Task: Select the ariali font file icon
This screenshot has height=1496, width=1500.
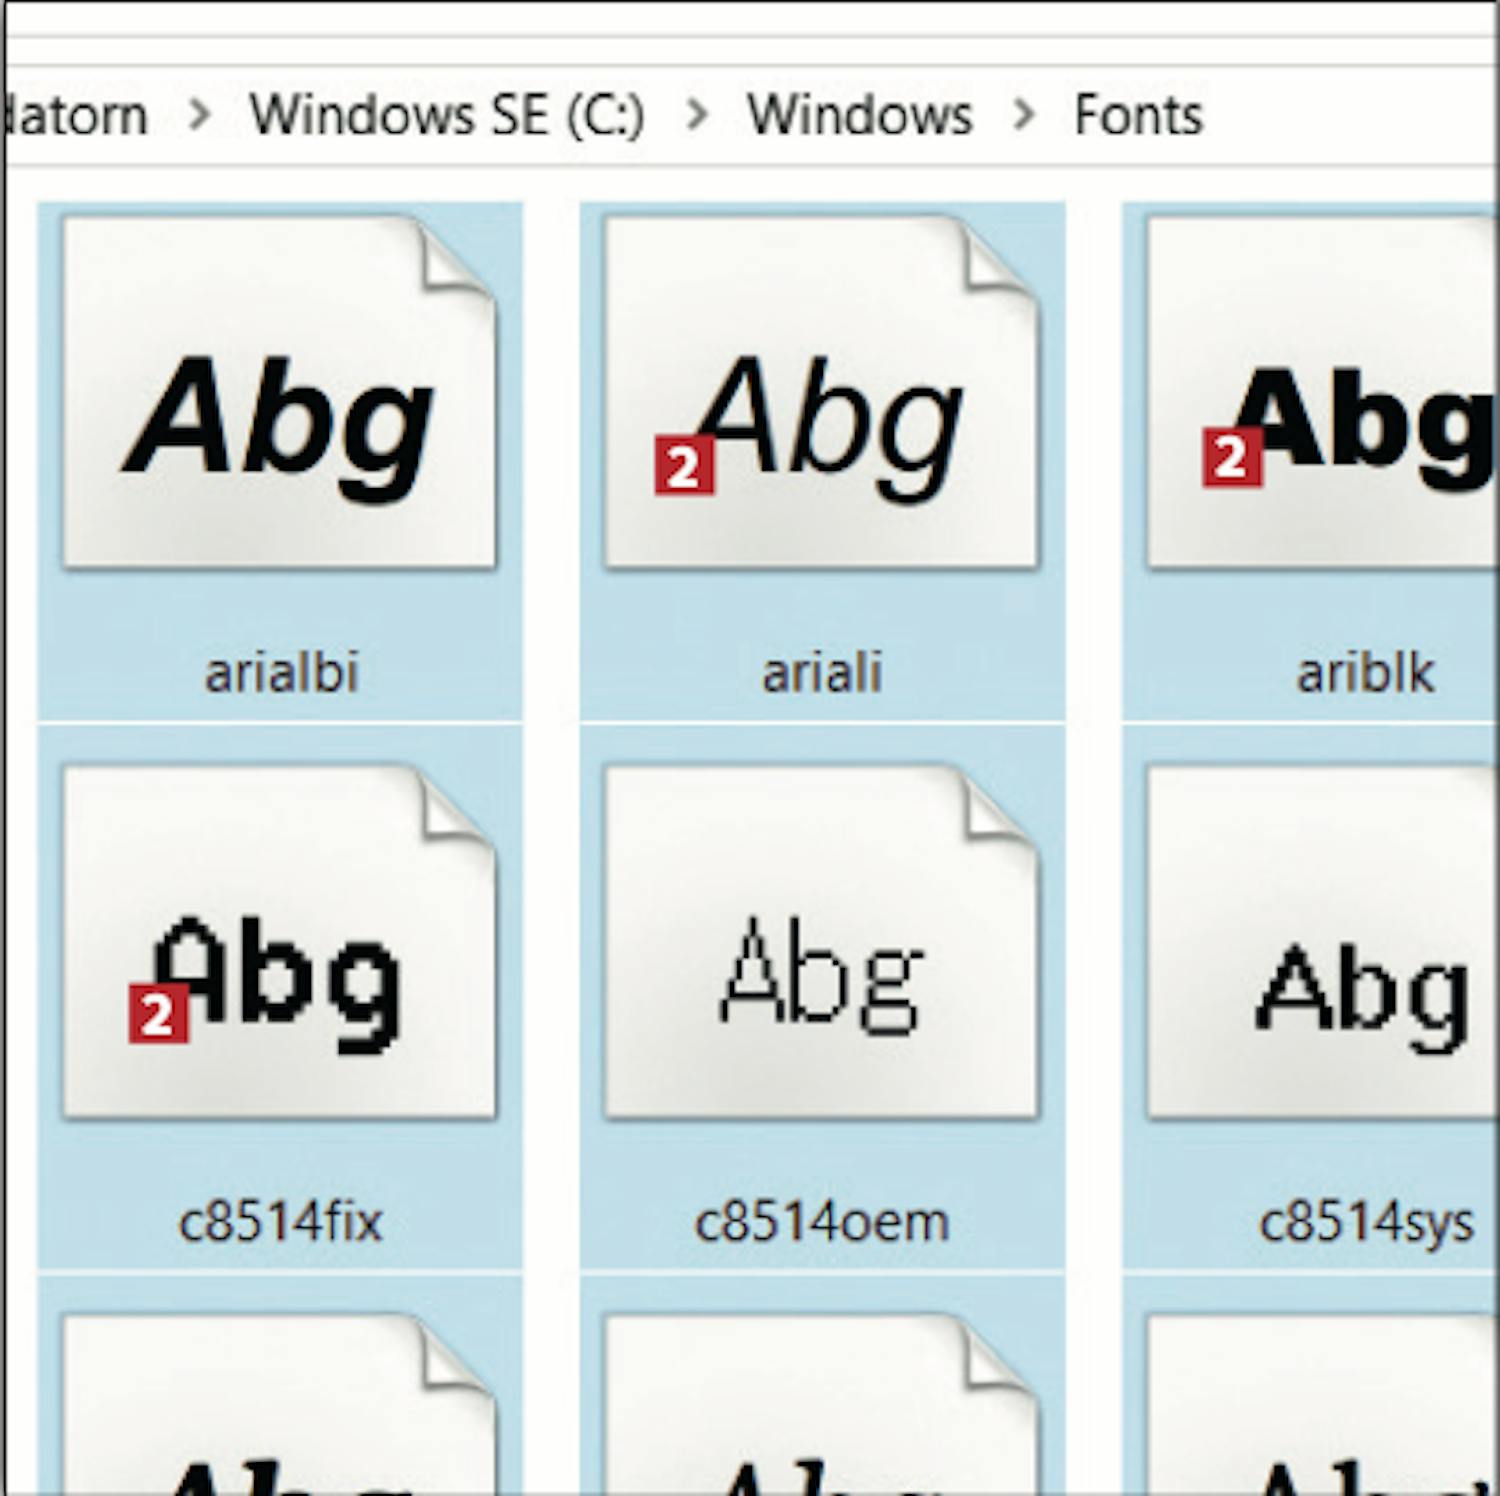Action: (822, 393)
